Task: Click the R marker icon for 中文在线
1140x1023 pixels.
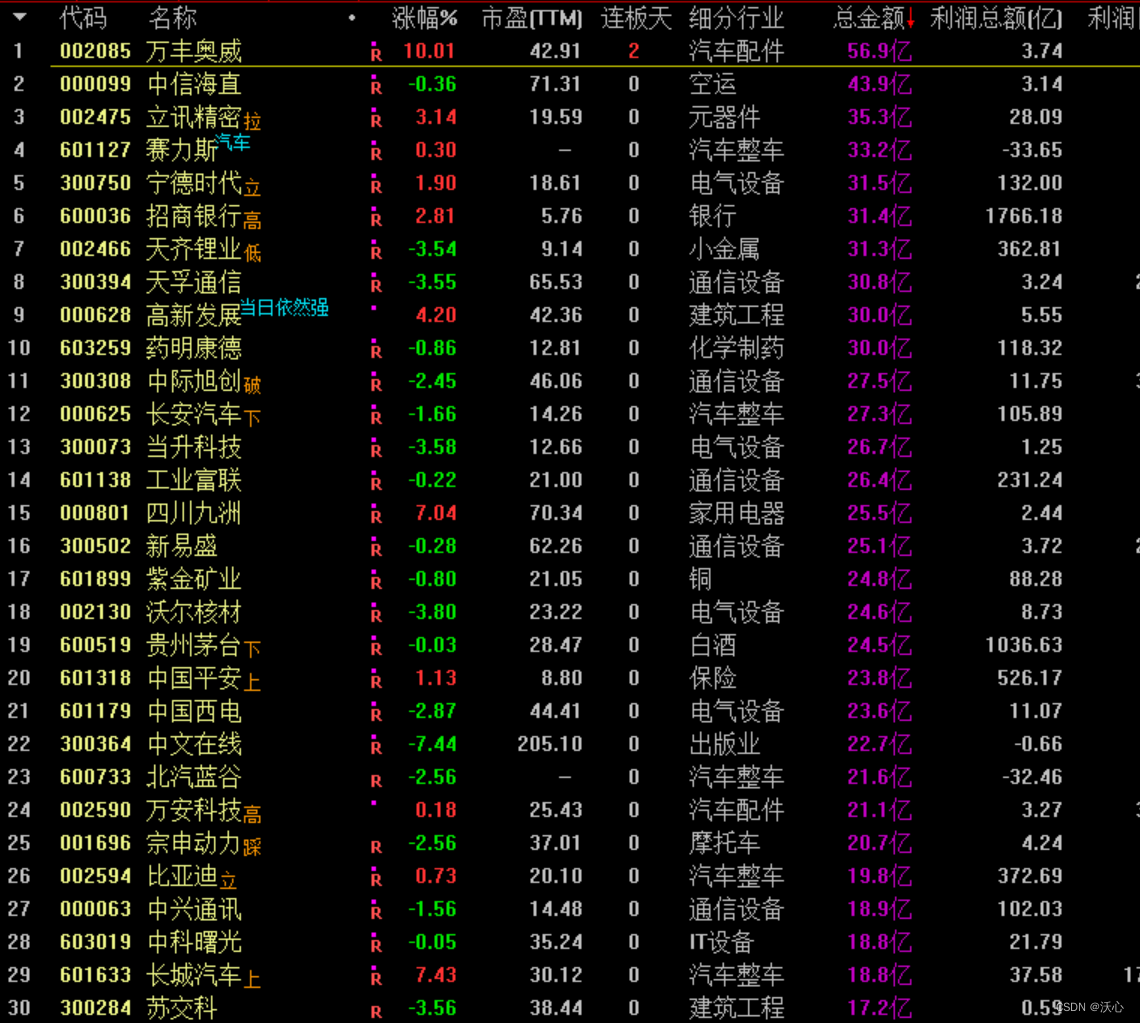Action: coord(376,745)
